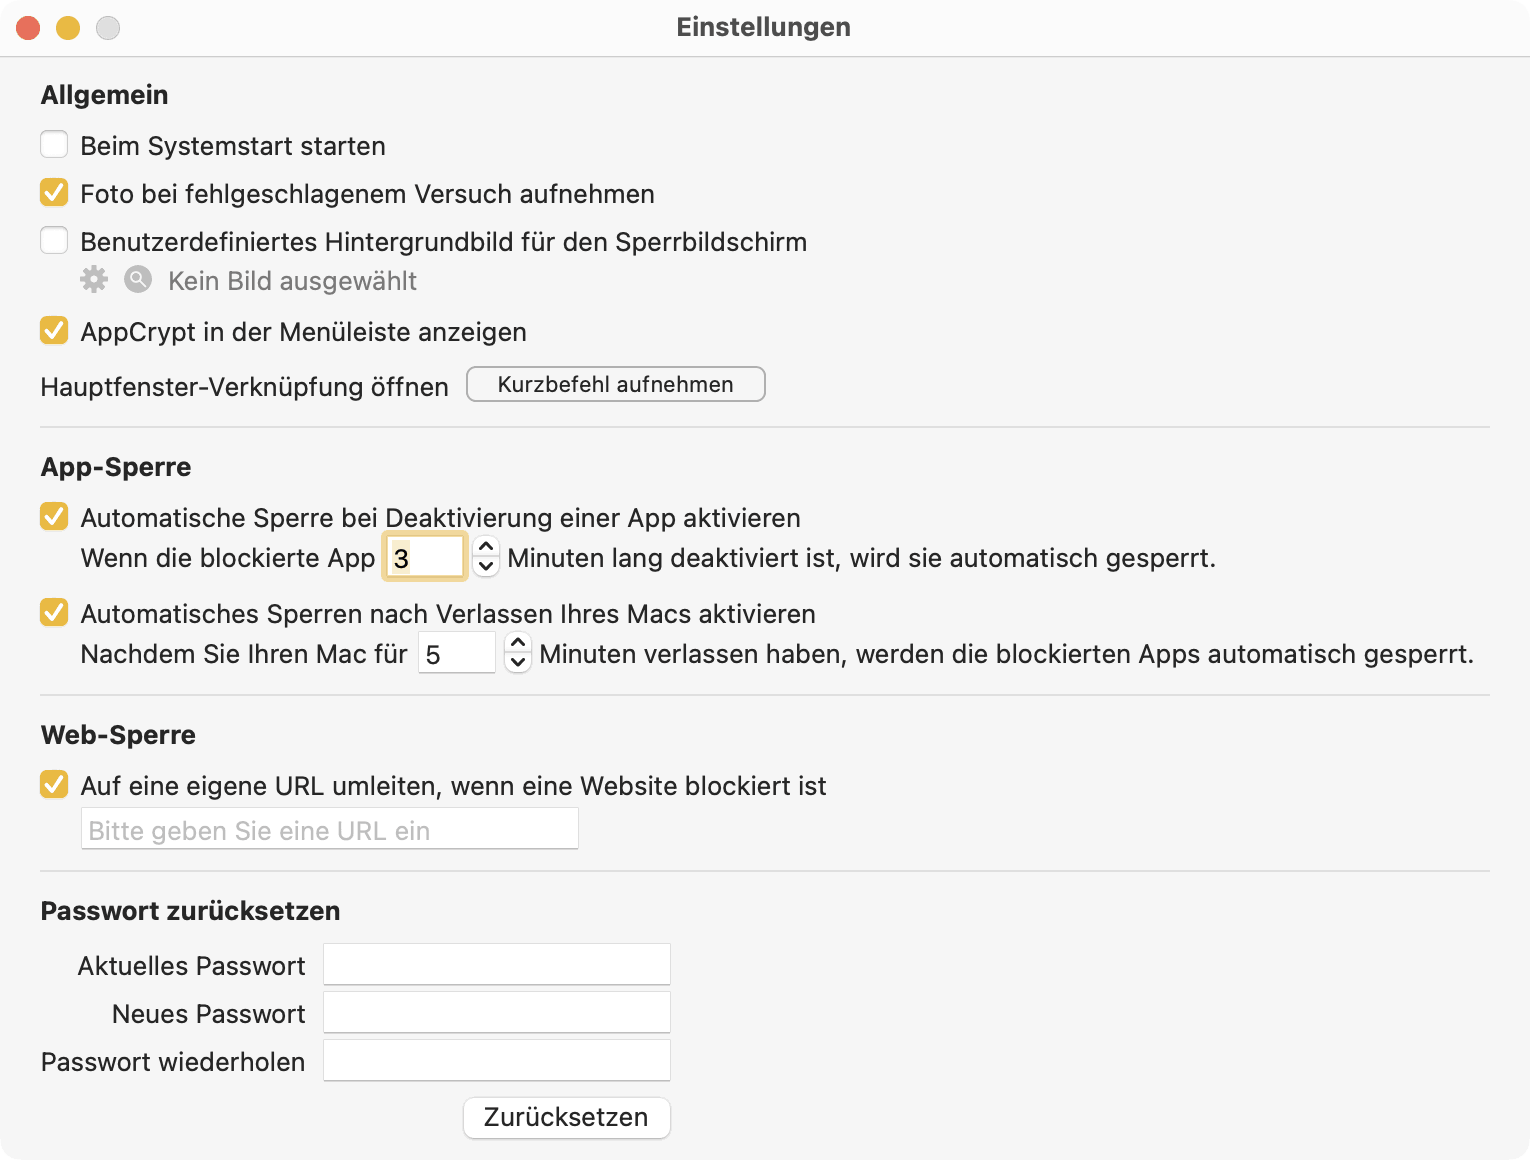Toggle Automatische Sperre bei Deaktivierung einer App
Image resolution: width=1530 pixels, height=1160 pixels.
[54, 516]
